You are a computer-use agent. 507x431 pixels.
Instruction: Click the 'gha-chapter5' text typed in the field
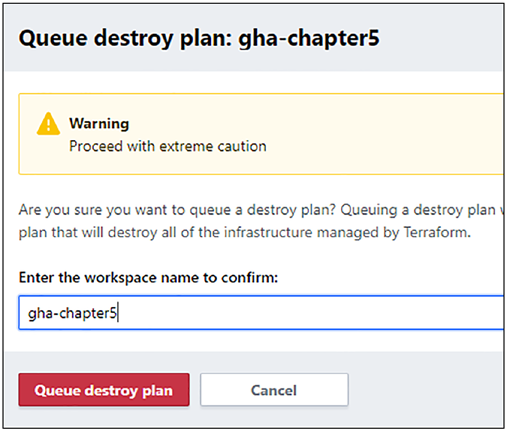72,313
